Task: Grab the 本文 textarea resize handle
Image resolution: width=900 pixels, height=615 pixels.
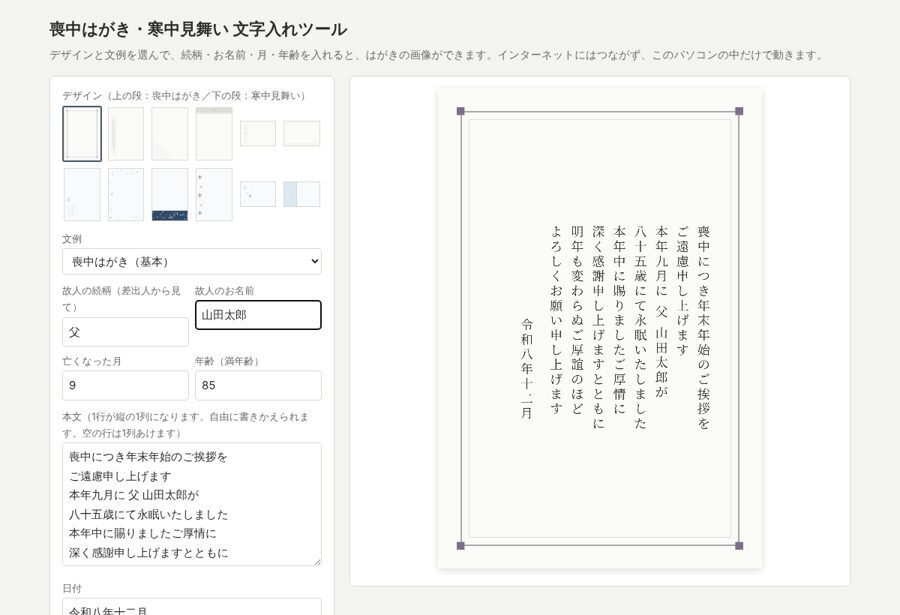Action: 317,562
